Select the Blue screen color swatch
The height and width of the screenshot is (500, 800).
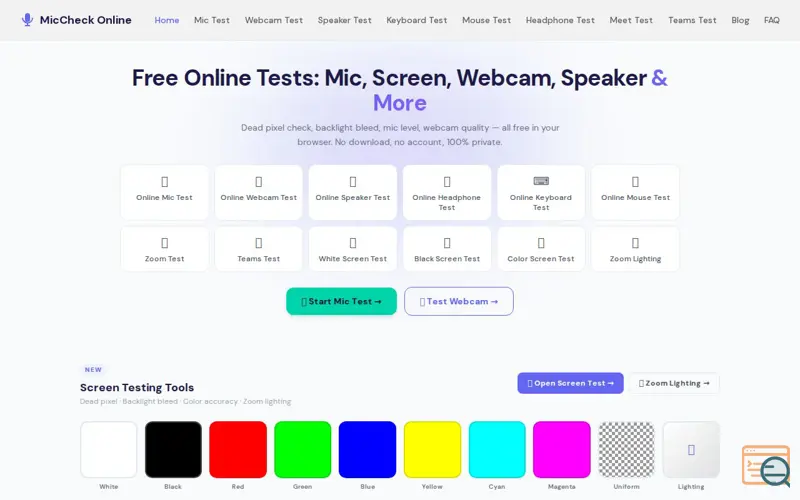pos(367,449)
